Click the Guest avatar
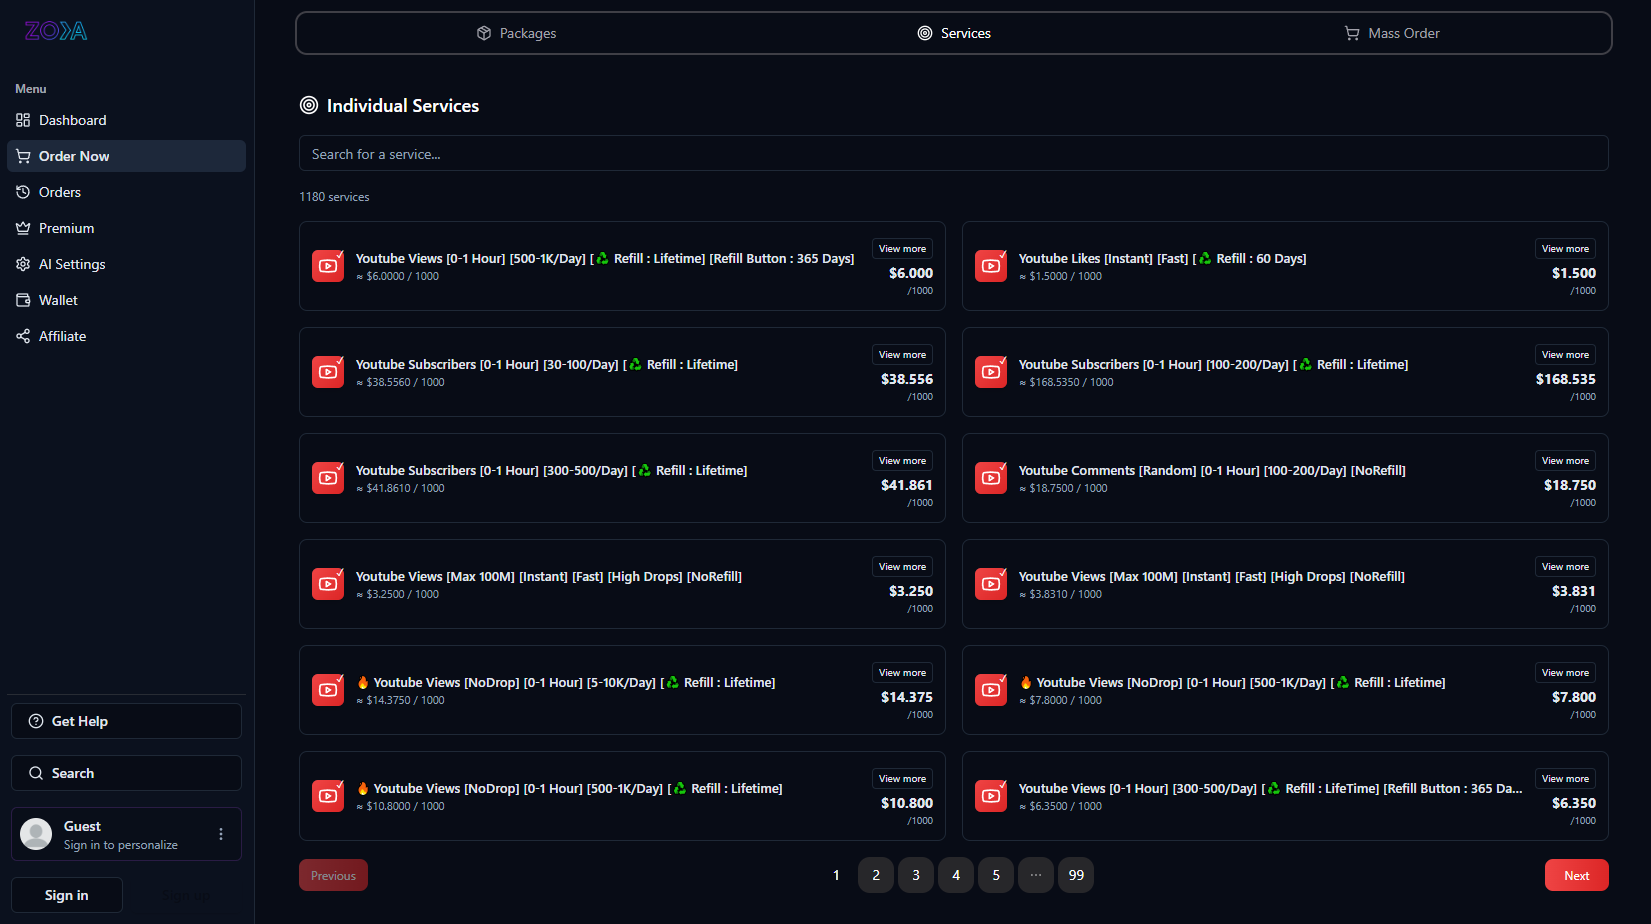Viewport: 1651px width, 924px height. click(36, 834)
